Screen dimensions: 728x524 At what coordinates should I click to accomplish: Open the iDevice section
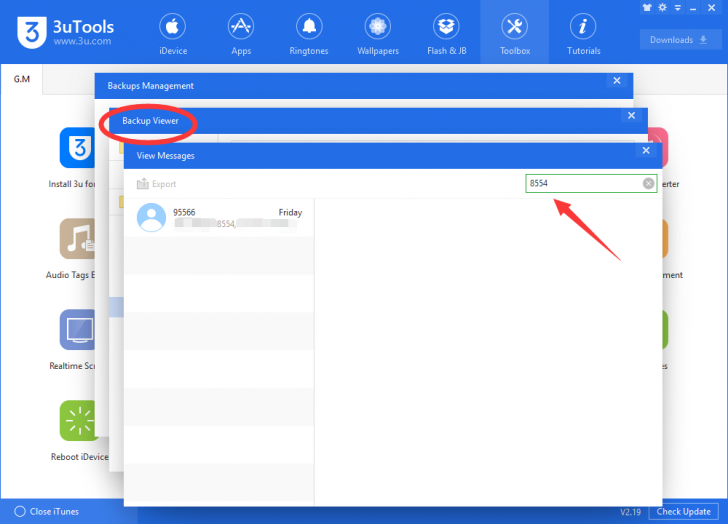[x=173, y=35]
